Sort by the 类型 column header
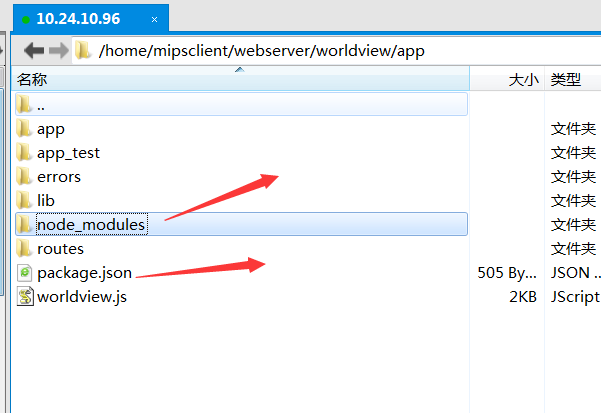This screenshot has width=601, height=413. point(573,79)
